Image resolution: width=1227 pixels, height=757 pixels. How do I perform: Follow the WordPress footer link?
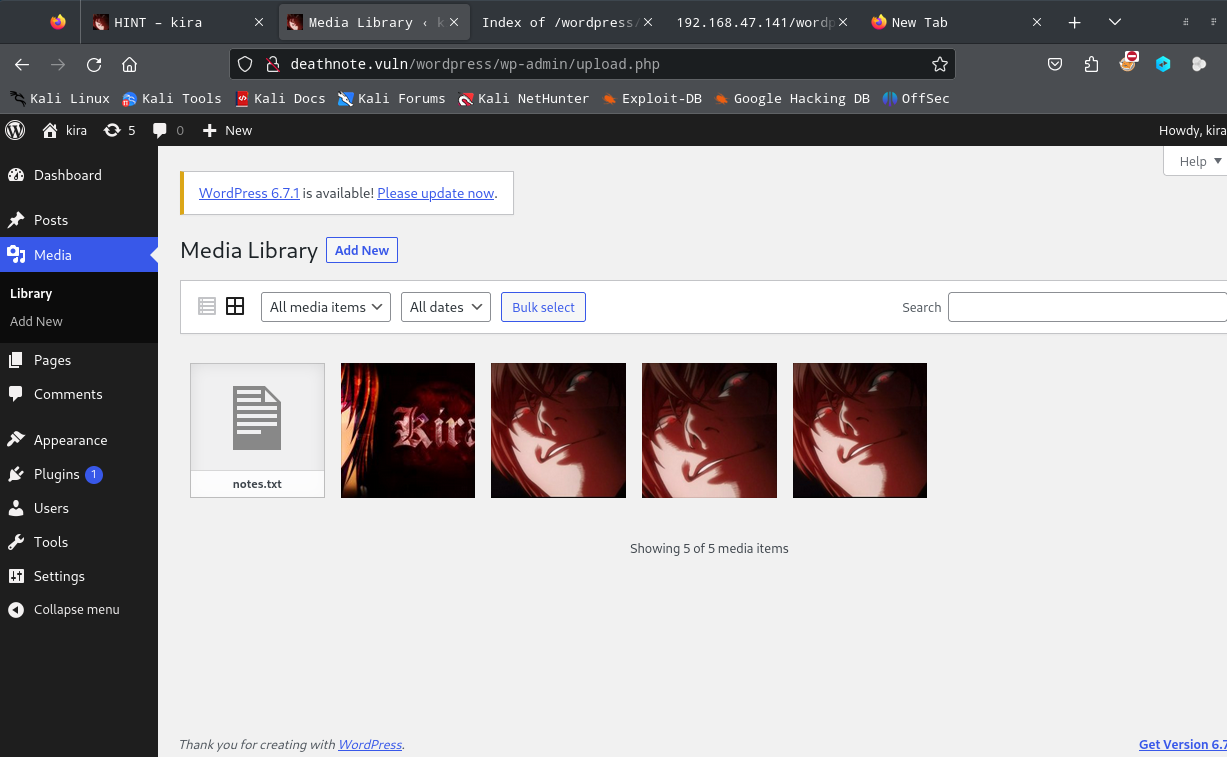pos(370,744)
